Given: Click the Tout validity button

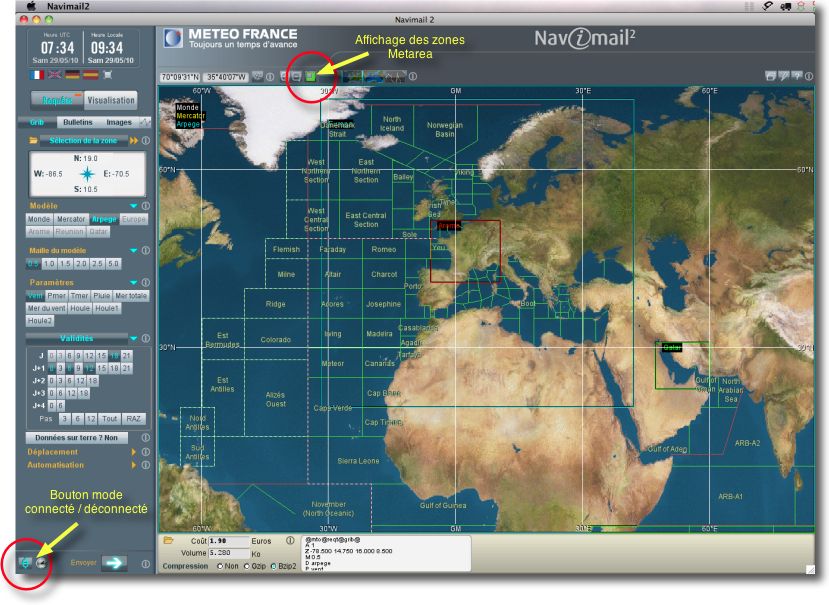Looking at the screenshot, I should (109, 419).
